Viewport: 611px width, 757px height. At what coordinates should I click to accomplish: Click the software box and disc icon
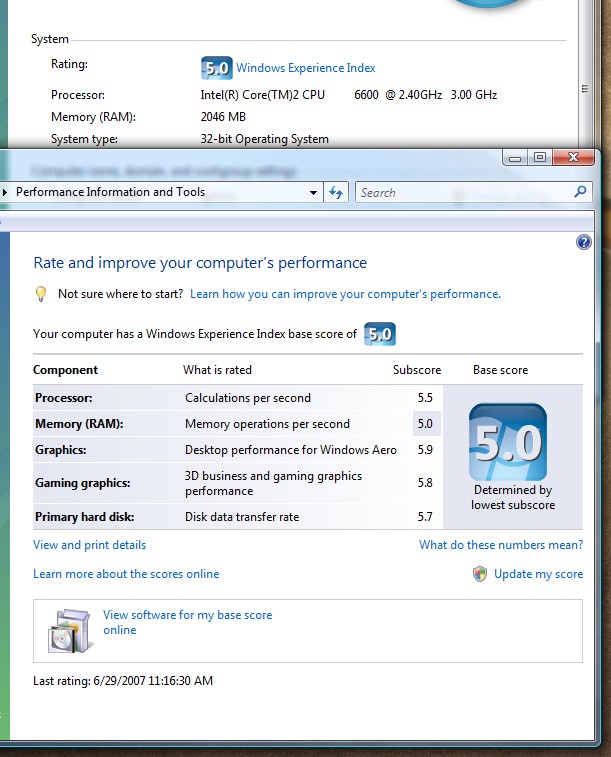pos(69,631)
